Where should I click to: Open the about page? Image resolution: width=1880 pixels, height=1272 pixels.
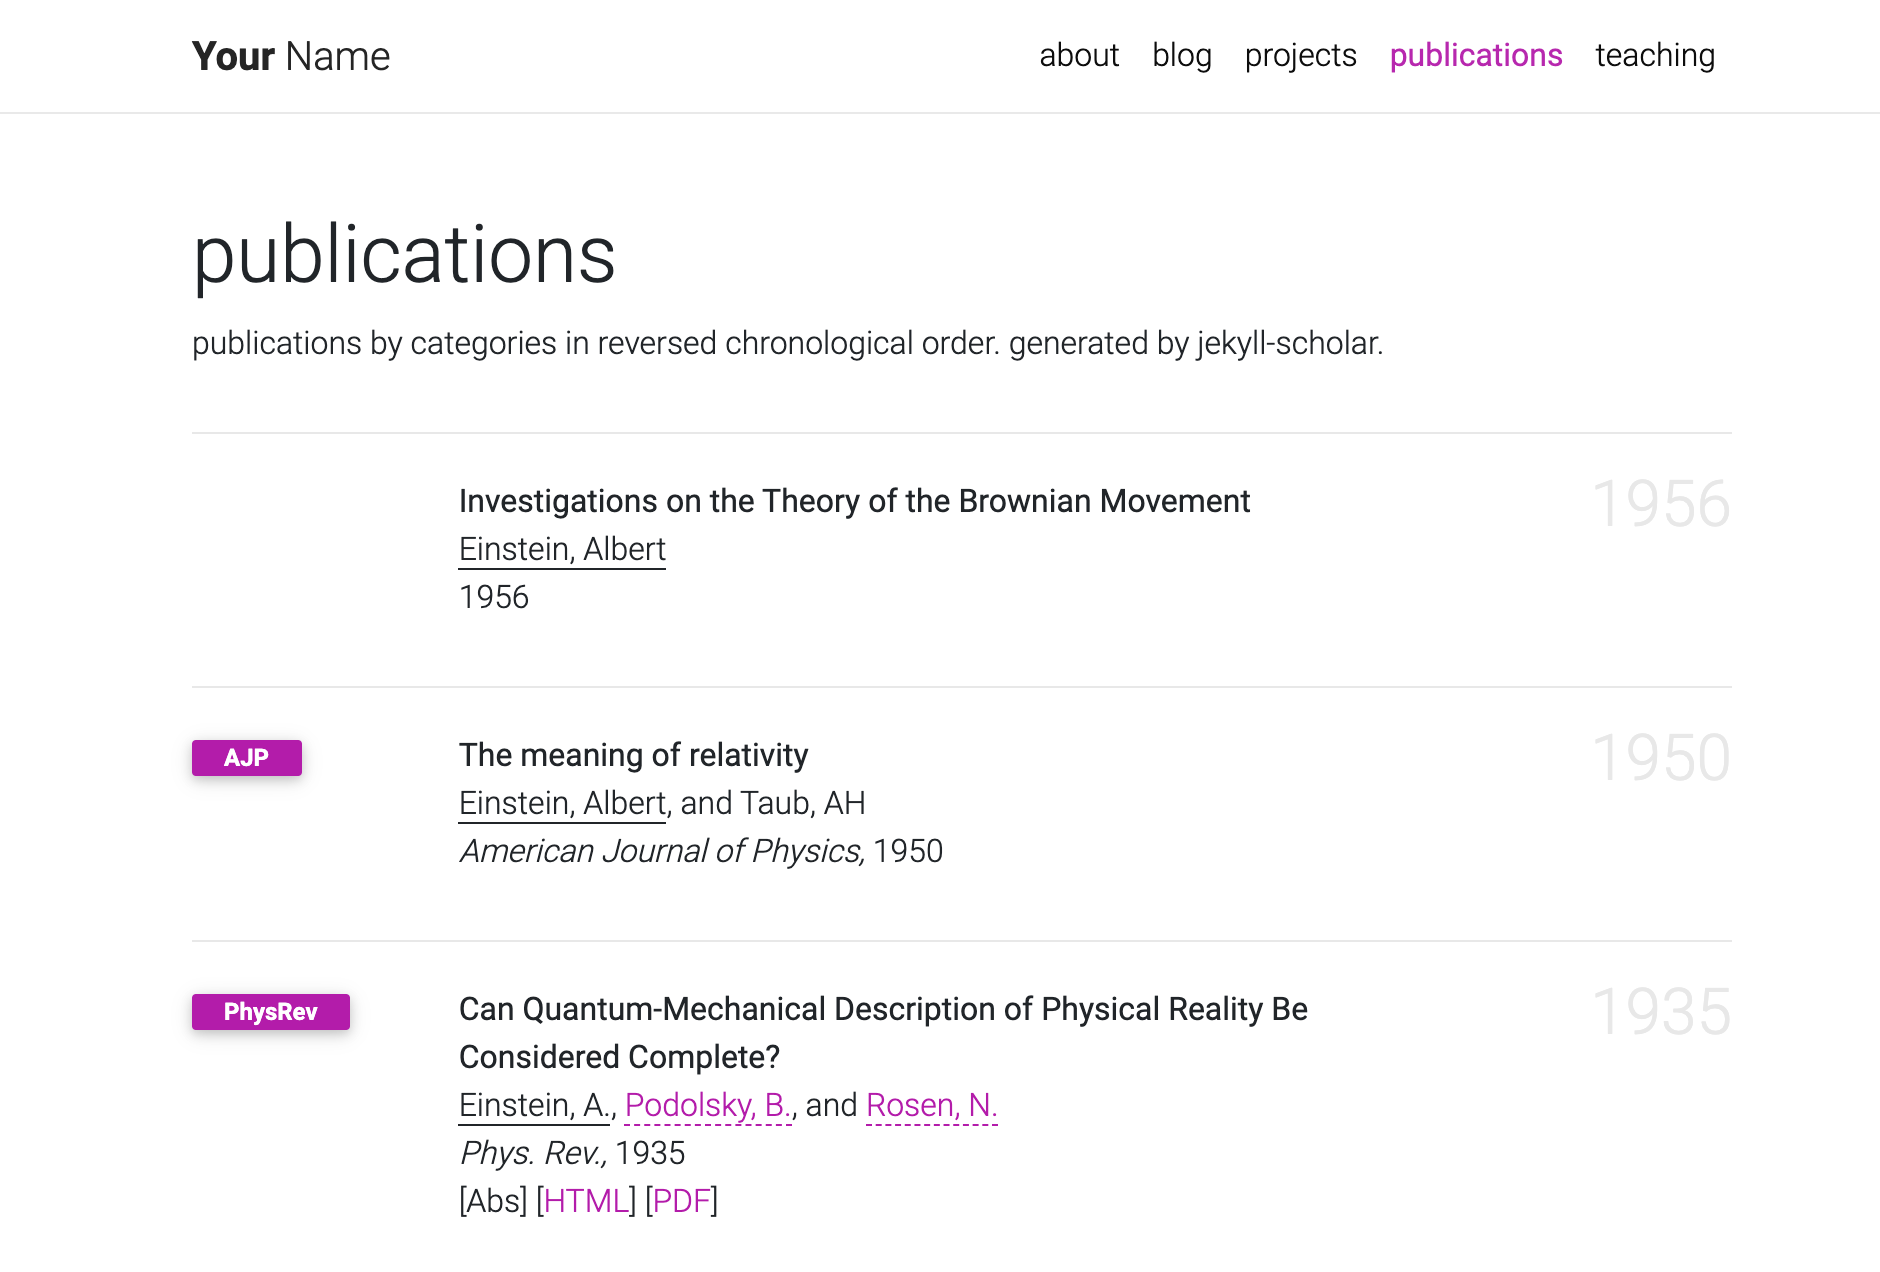pos(1078,55)
